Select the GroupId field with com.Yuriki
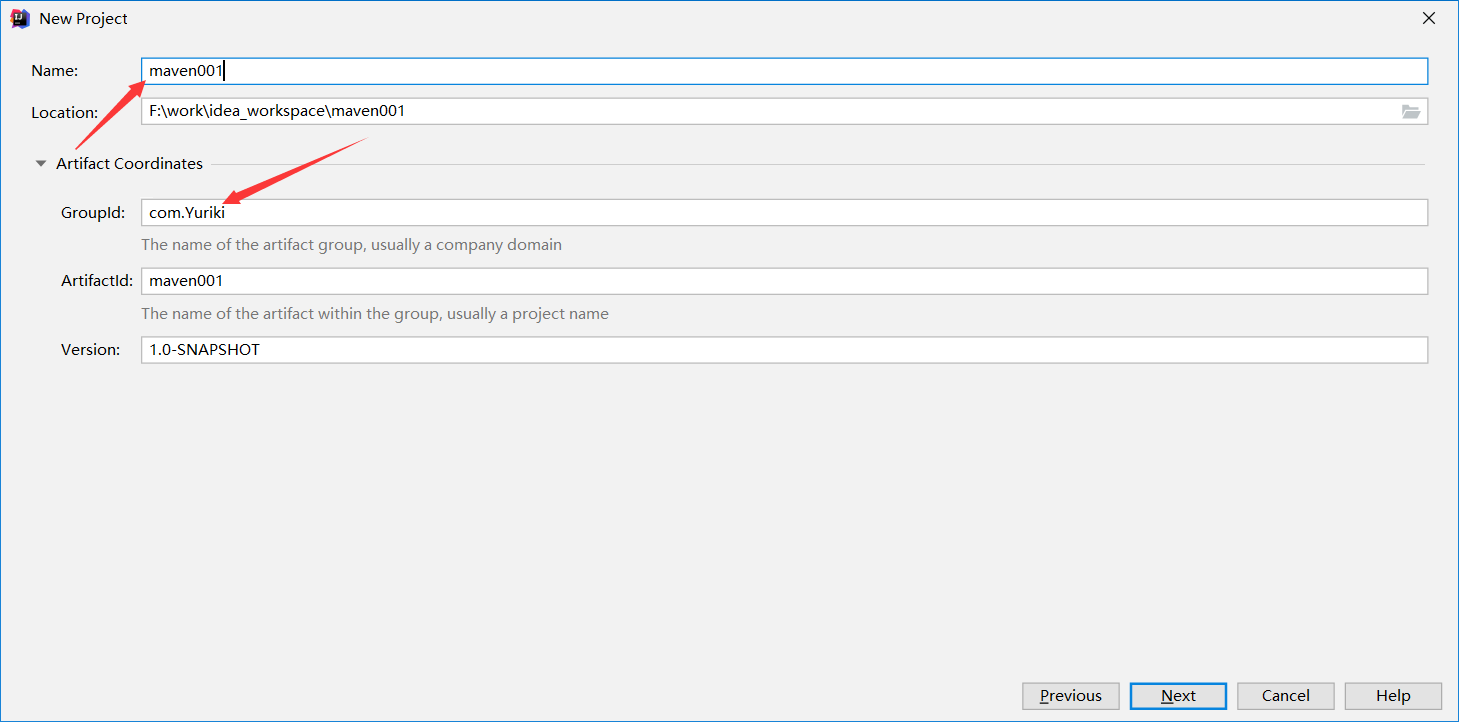 tap(784, 213)
